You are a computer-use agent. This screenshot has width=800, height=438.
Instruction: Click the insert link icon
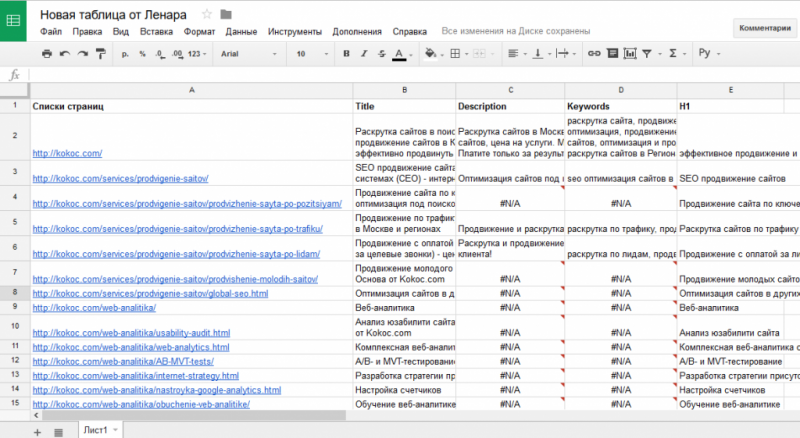pyautogui.click(x=594, y=53)
